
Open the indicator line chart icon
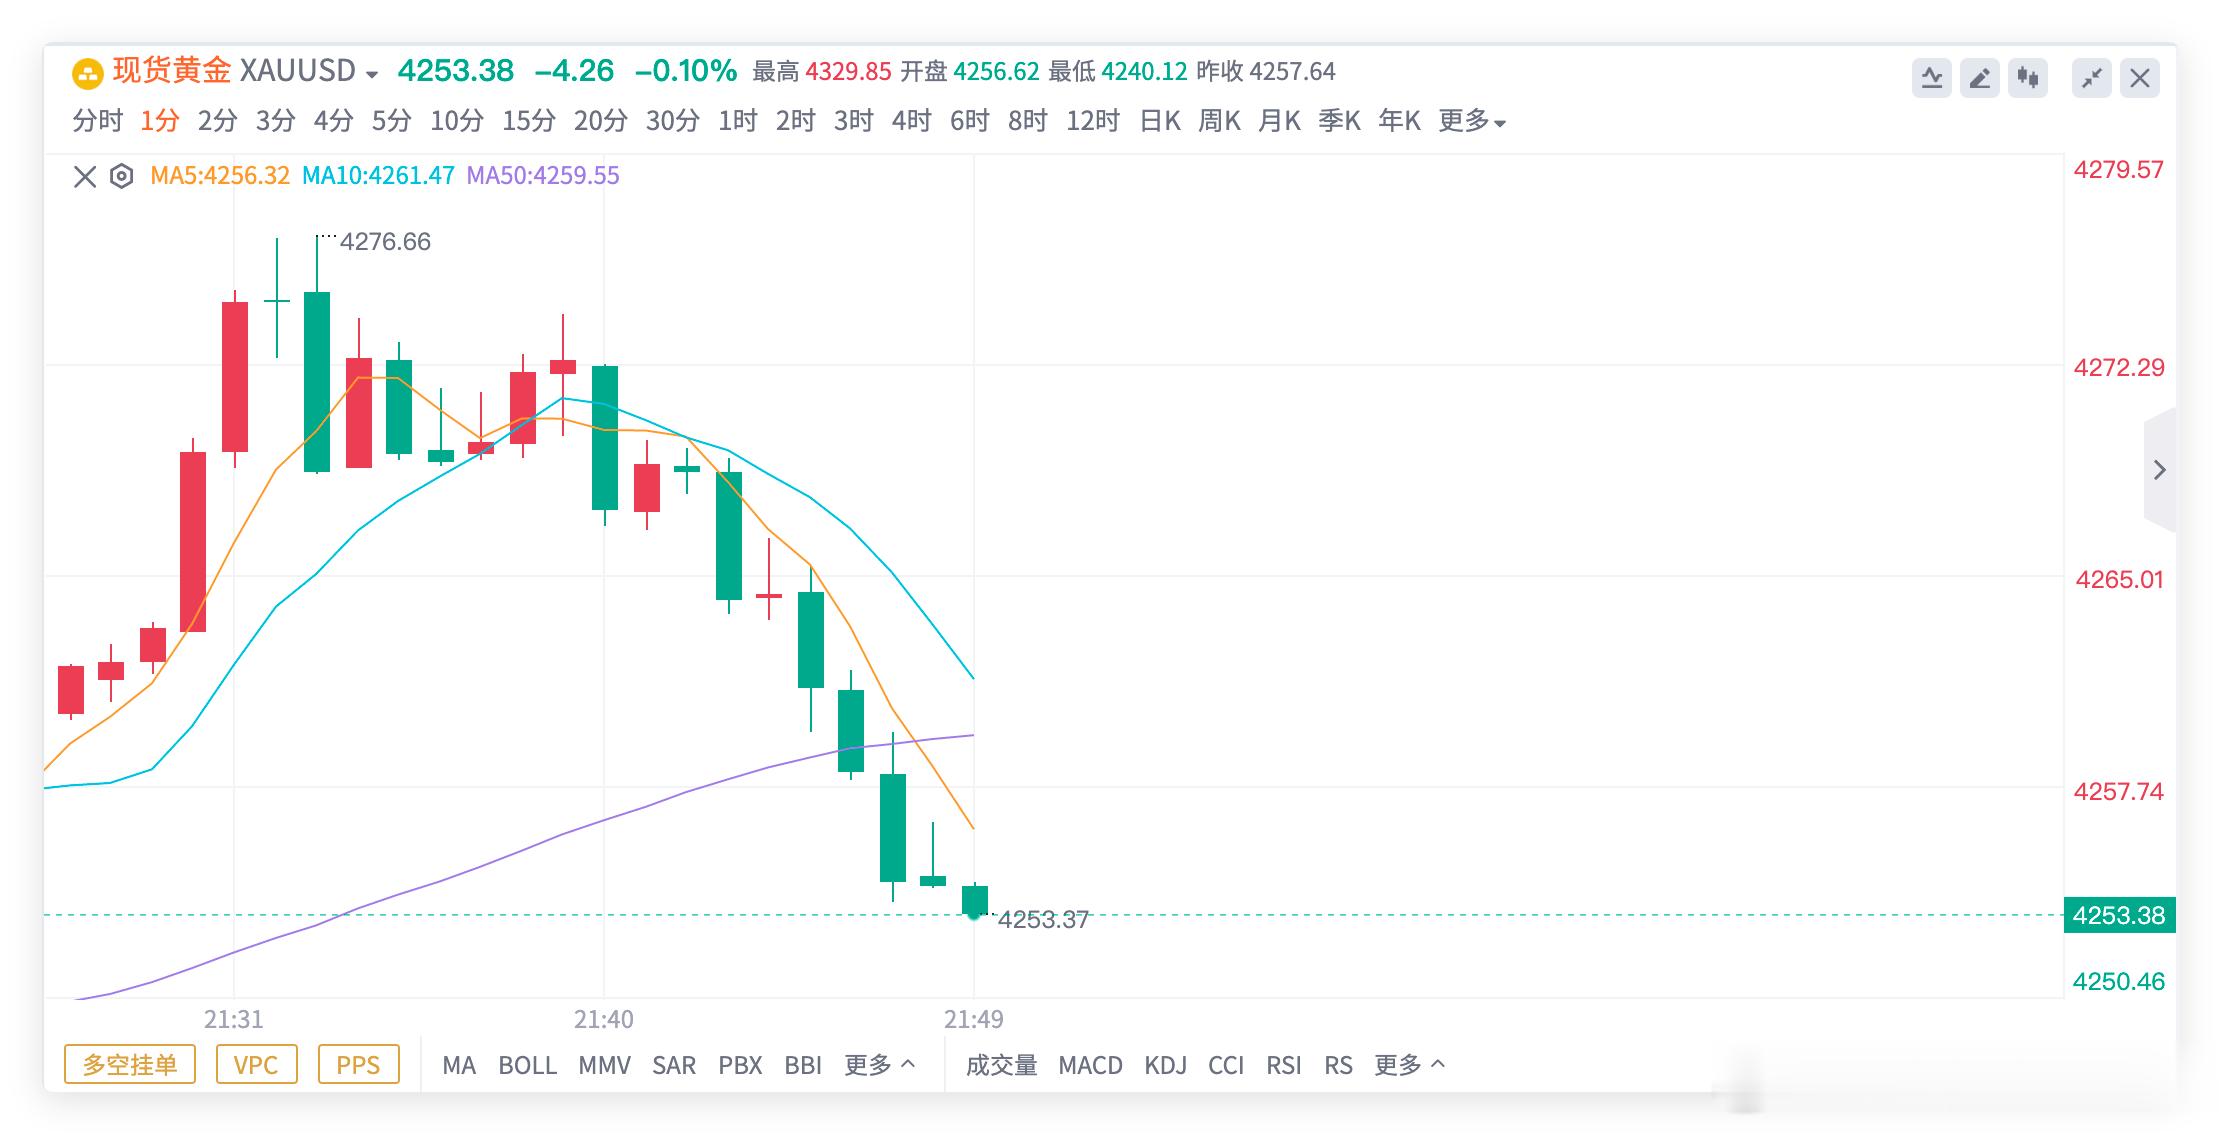coord(1931,78)
